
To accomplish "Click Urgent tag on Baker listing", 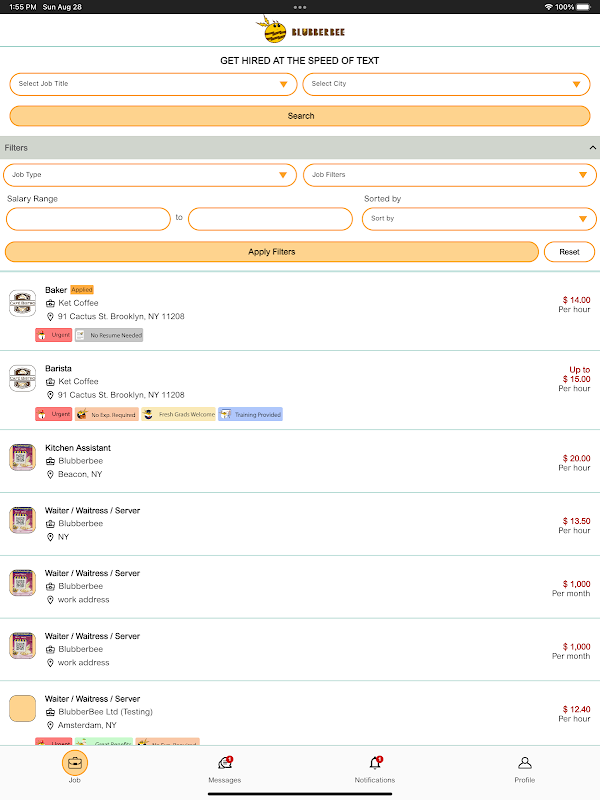I will (54, 335).
